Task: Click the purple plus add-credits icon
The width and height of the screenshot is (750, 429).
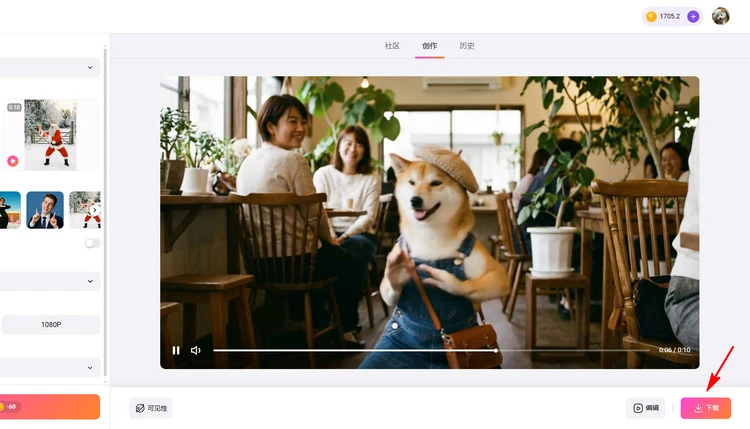Action: [693, 16]
